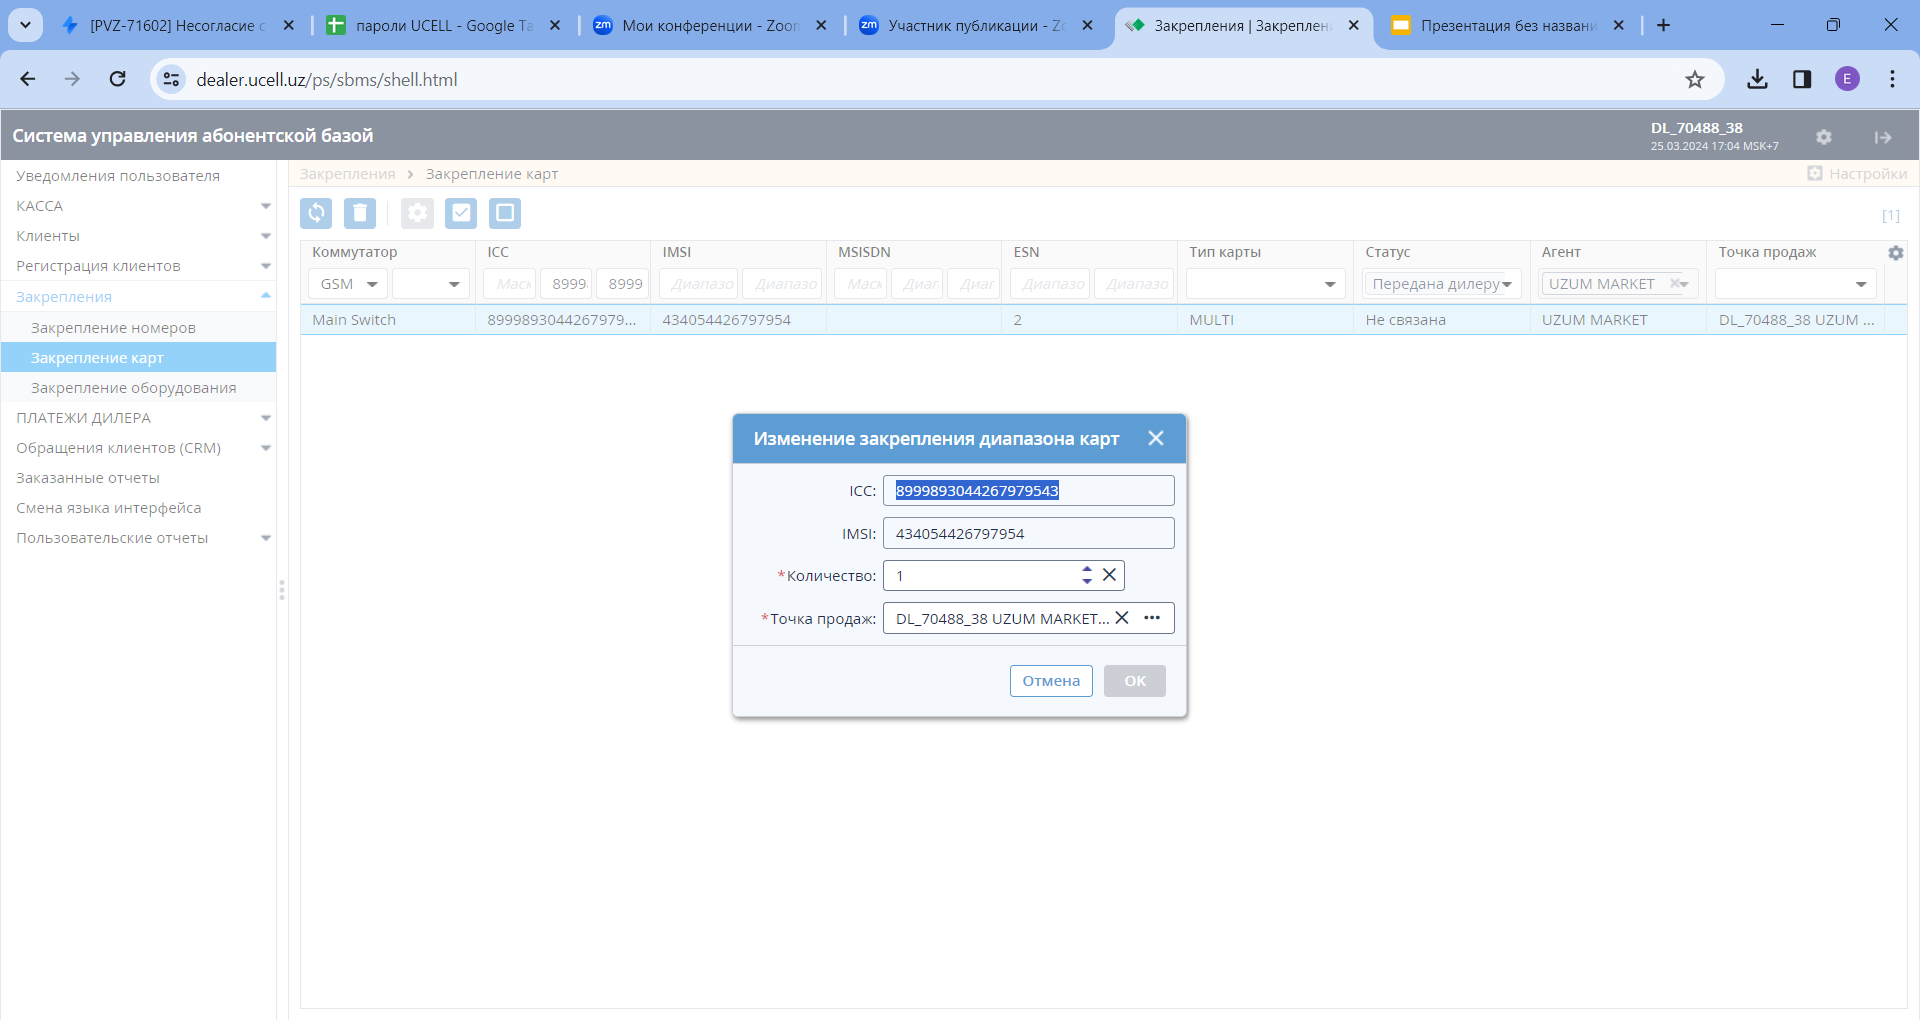Open a new browser tab
Image resolution: width=1920 pixels, height=1020 pixels.
pyautogui.click(x=1663, y=25)
